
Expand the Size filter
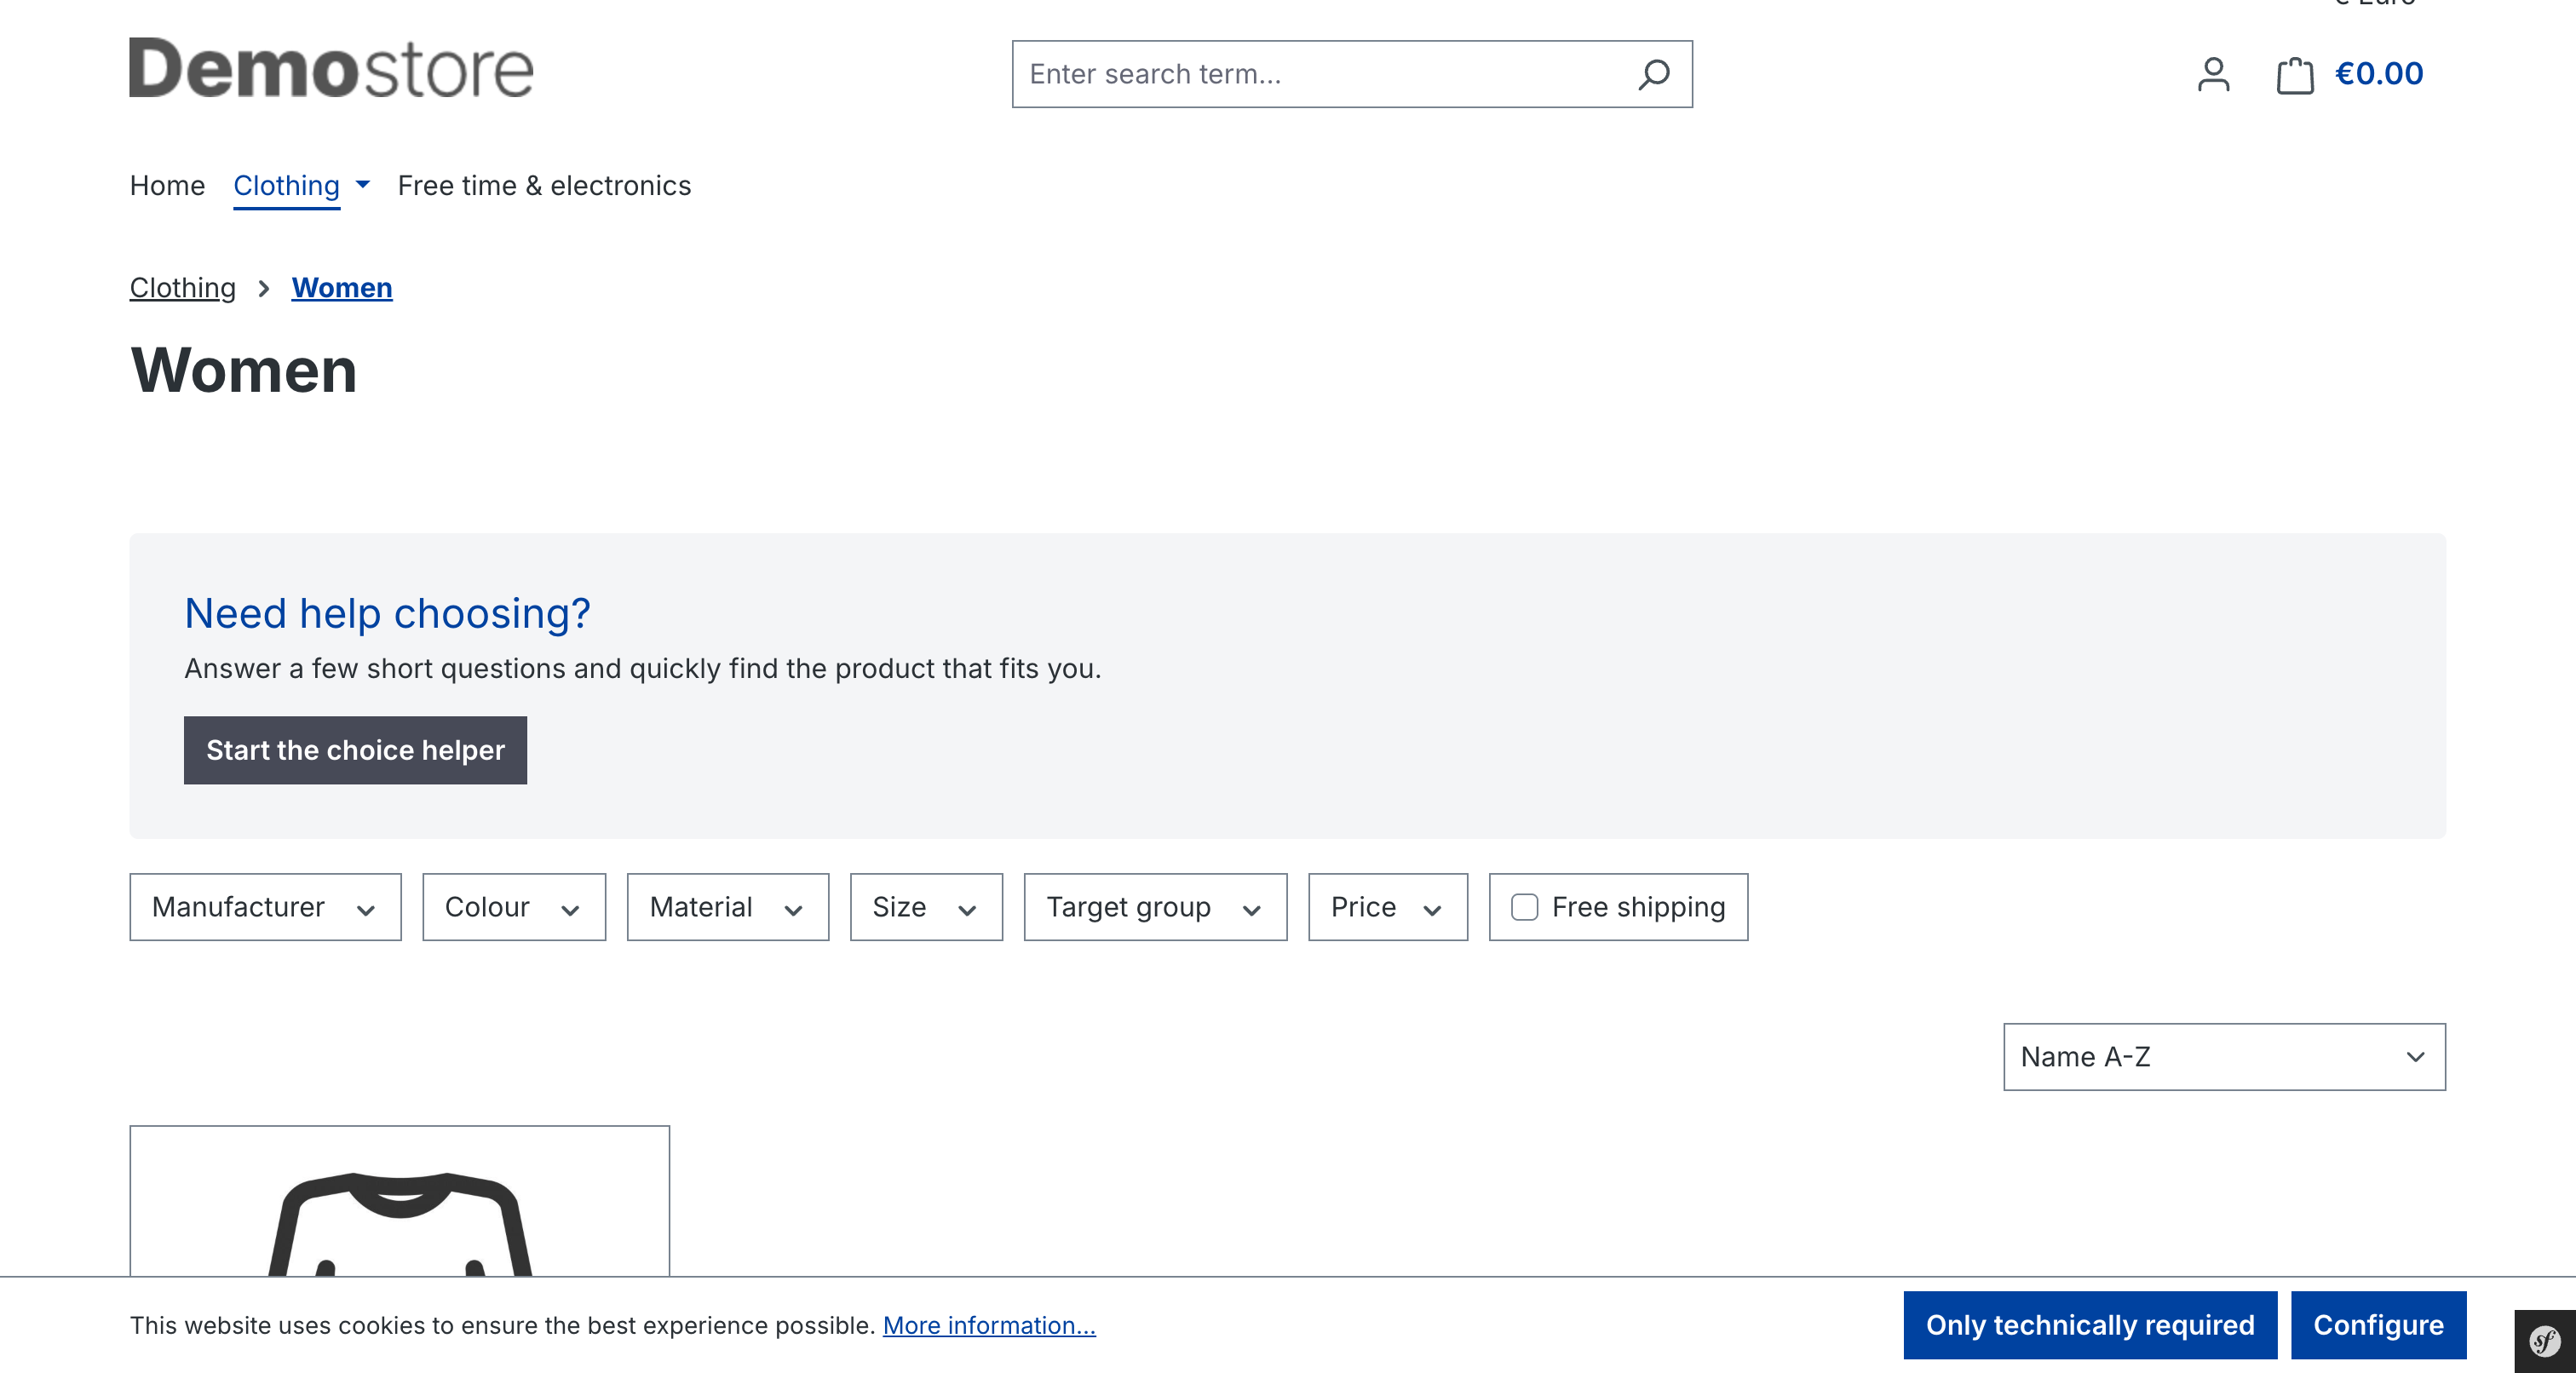point(926,907)
